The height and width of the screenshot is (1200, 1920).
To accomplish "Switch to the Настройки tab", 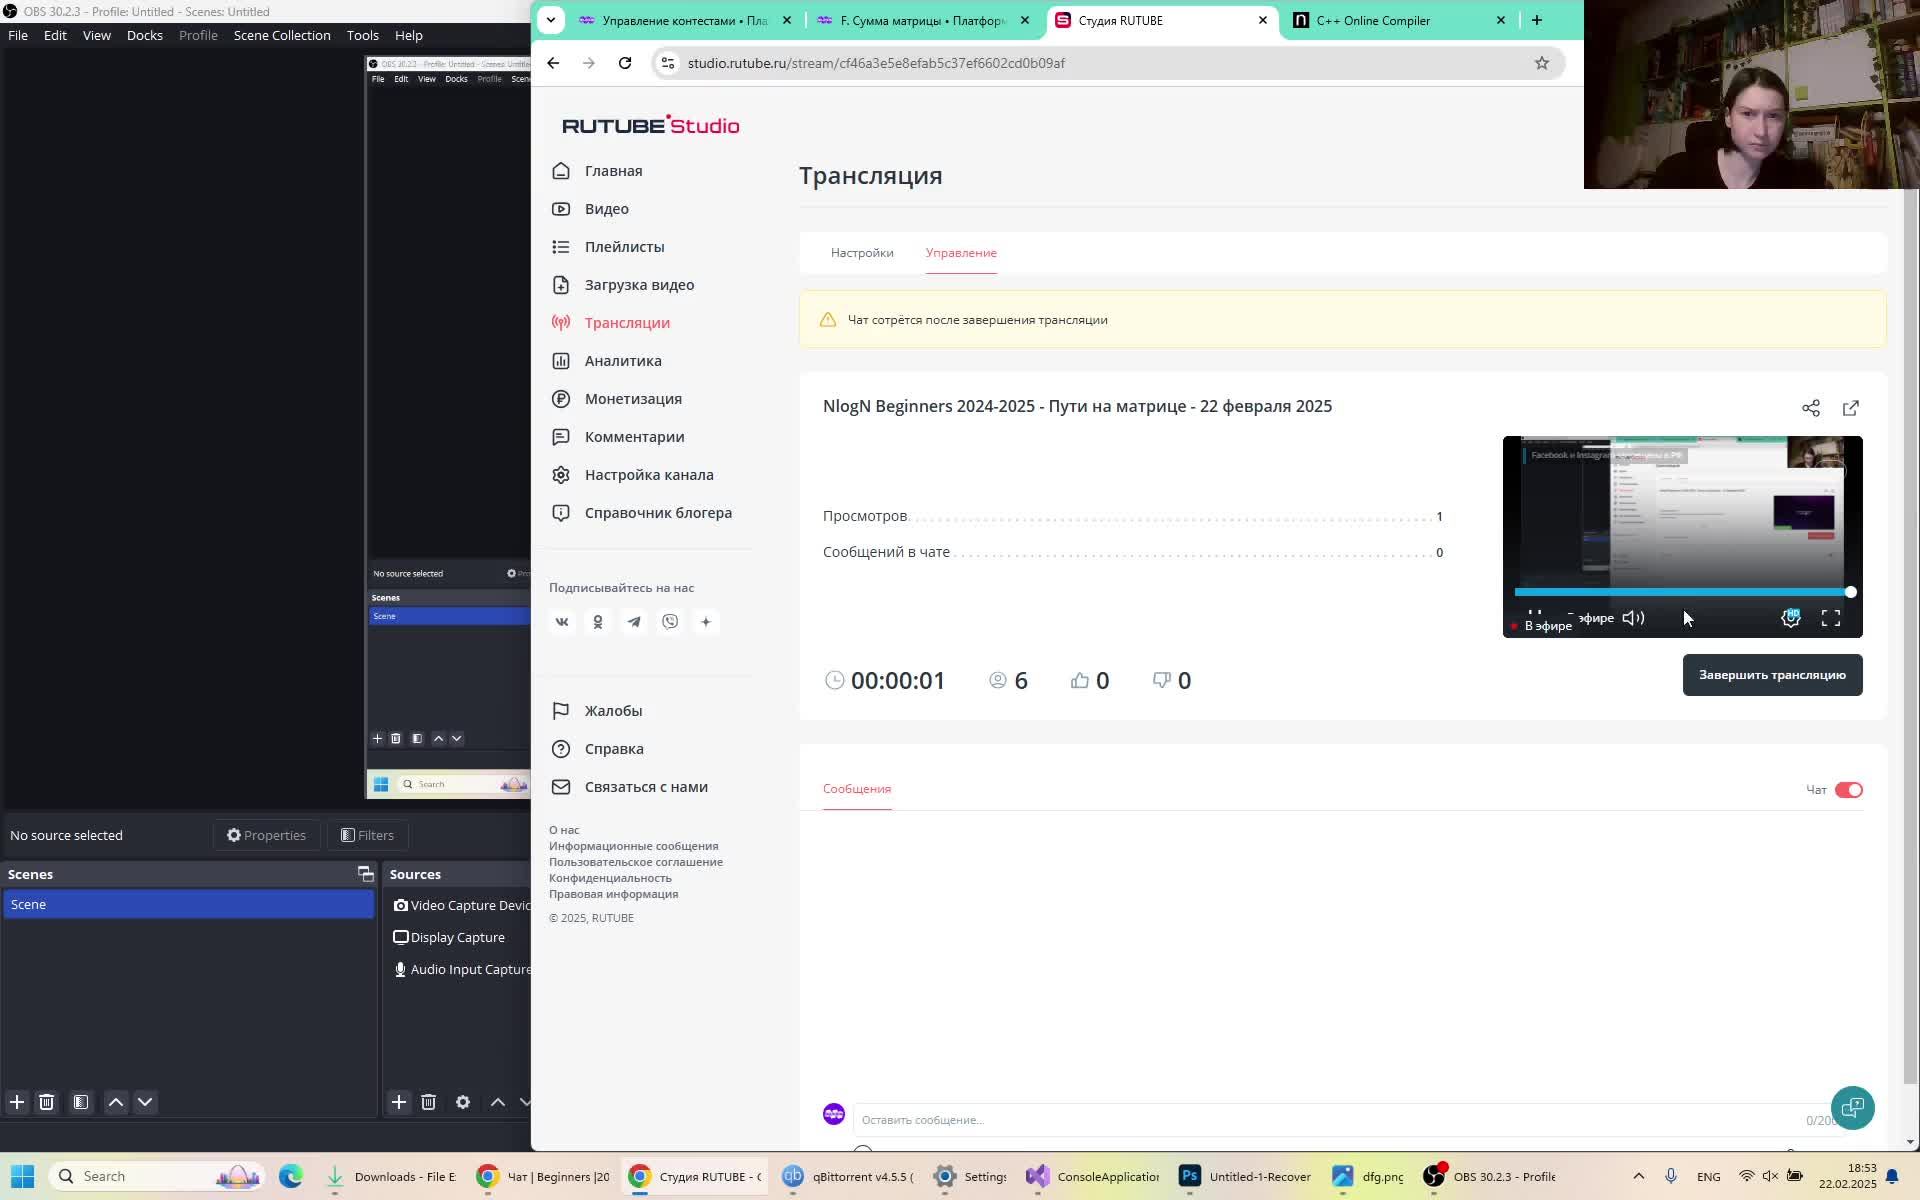I will (x=861, y=253).
